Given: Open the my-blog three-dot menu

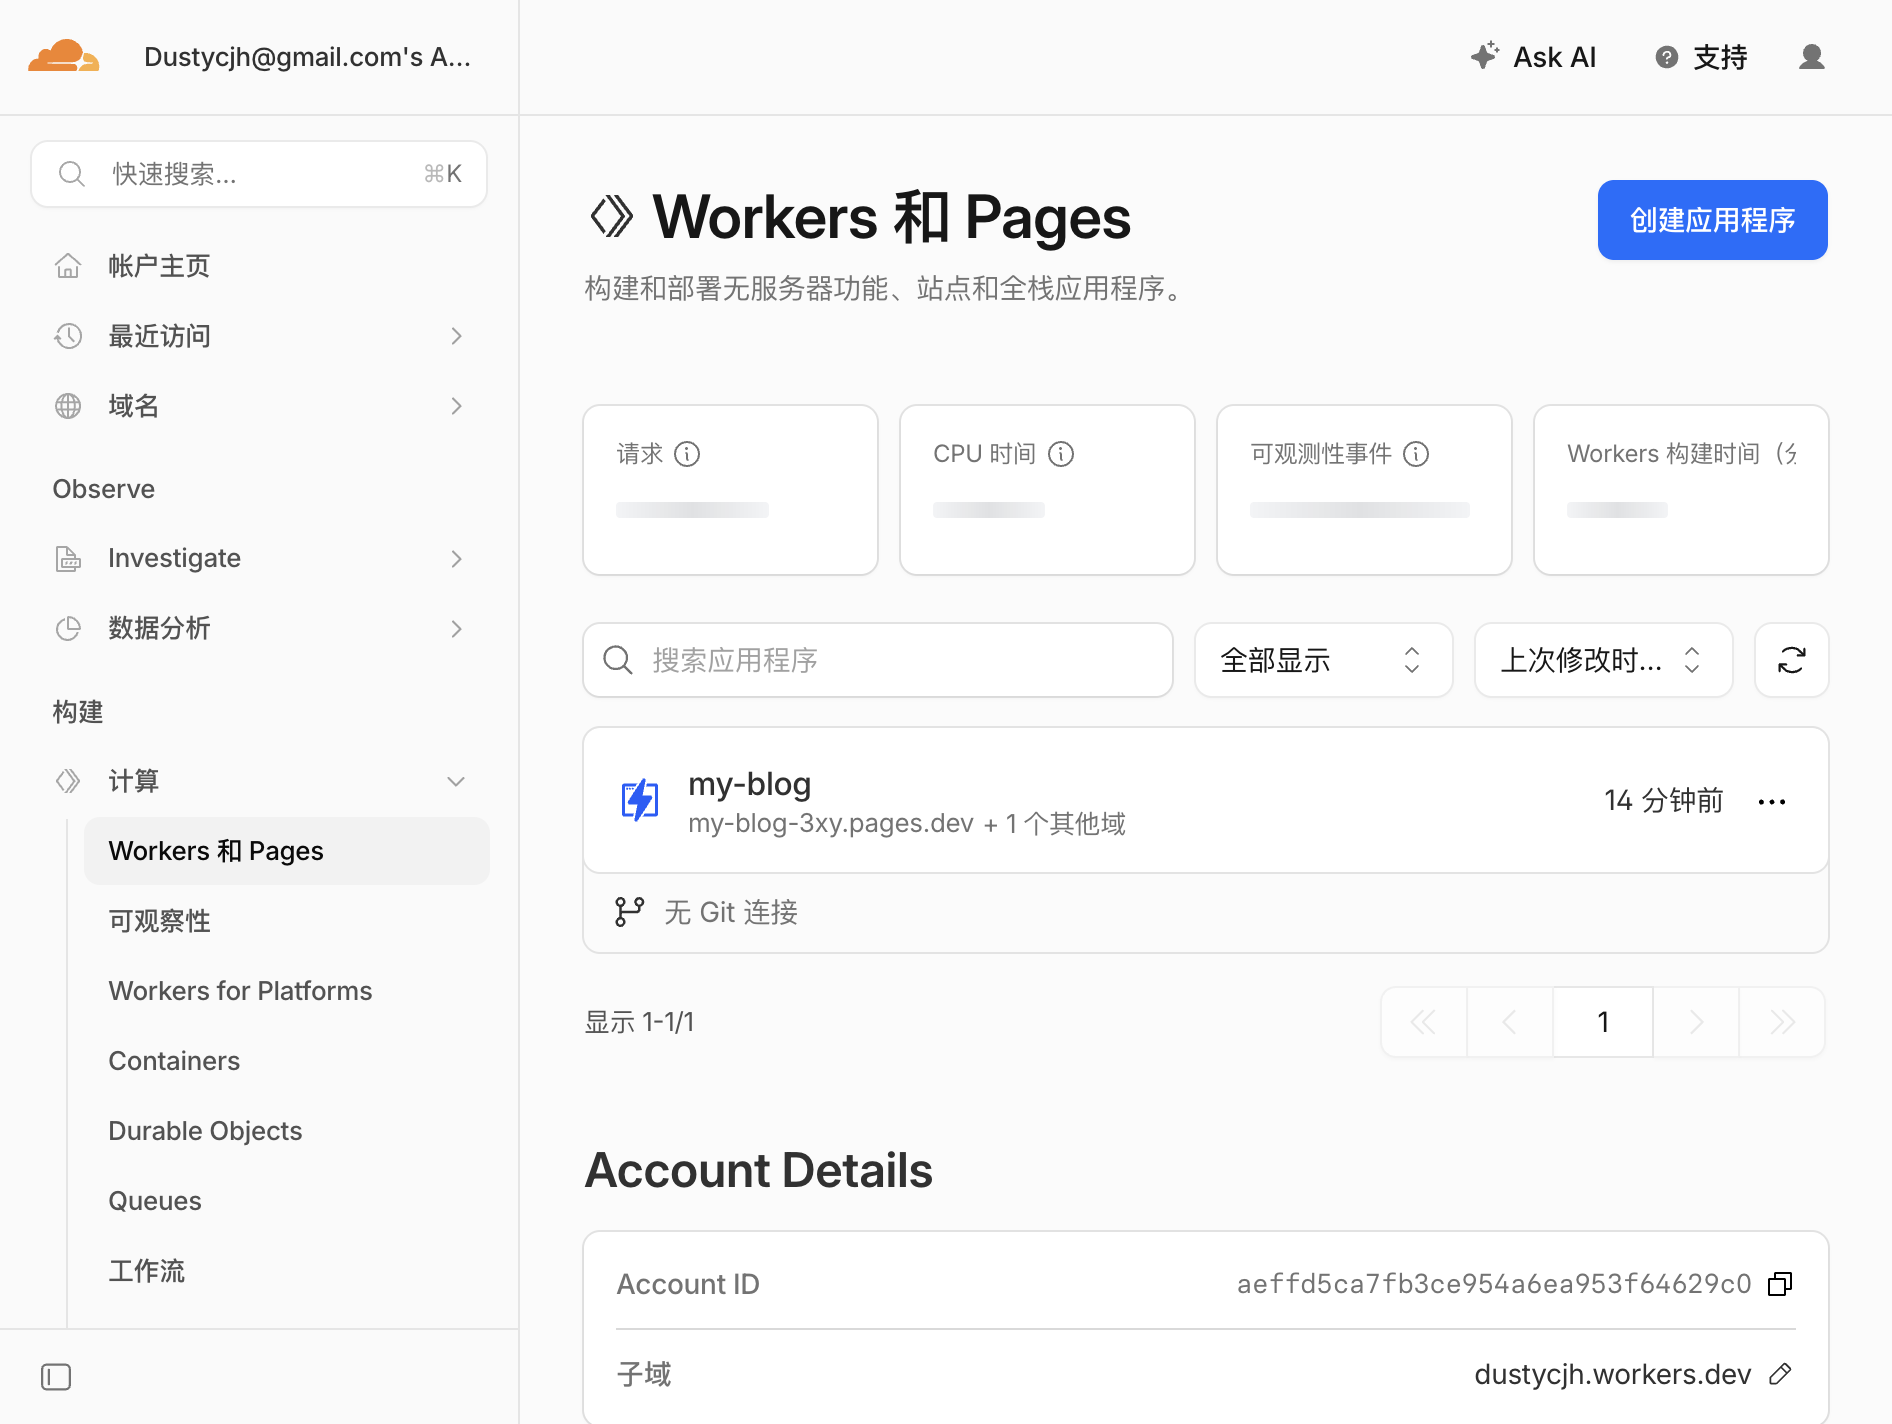Looking at the screenshot, I should [x=1771, y=801].
